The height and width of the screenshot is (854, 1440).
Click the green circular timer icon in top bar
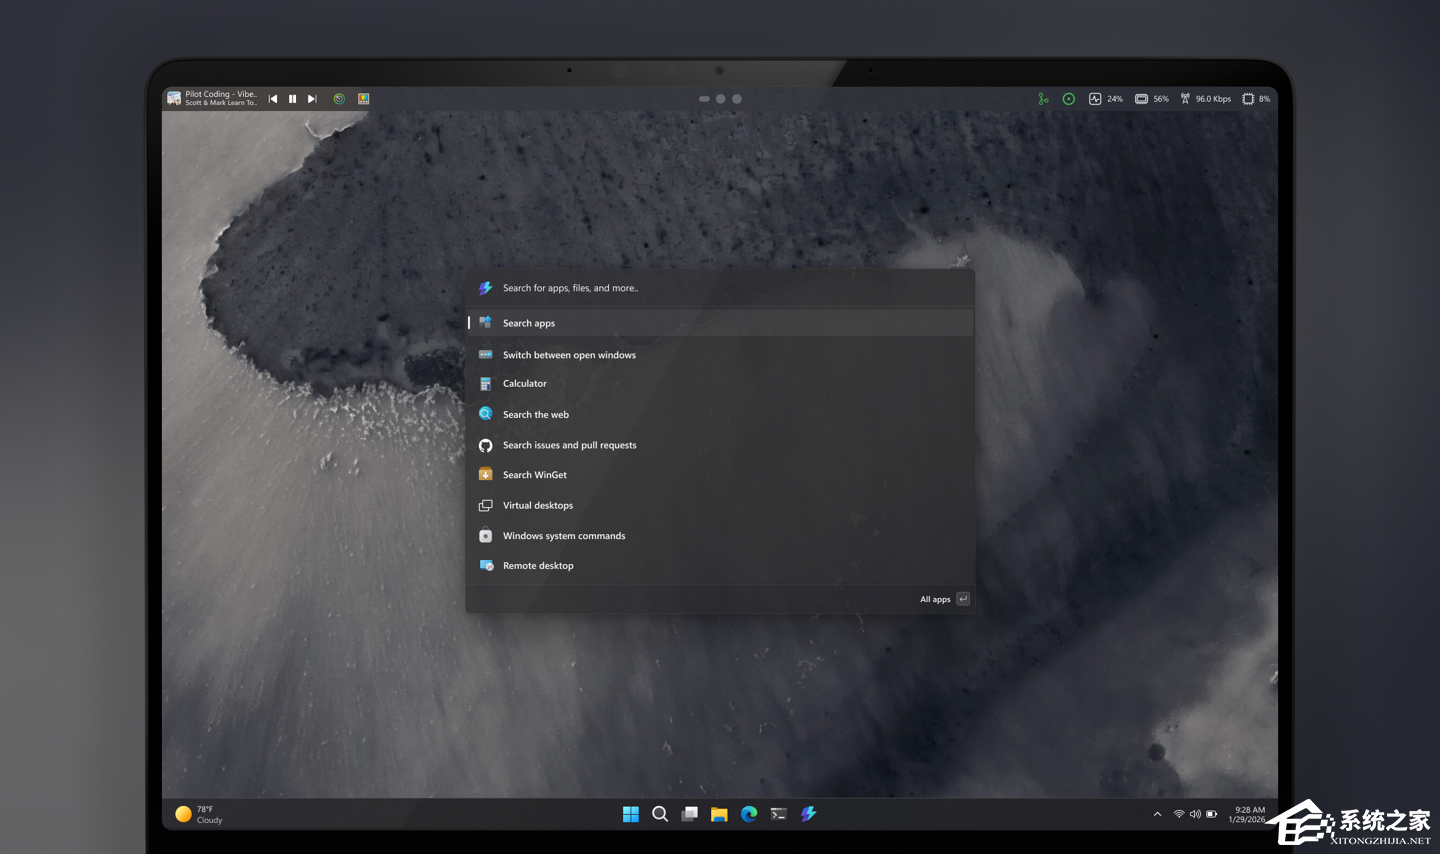339,99
